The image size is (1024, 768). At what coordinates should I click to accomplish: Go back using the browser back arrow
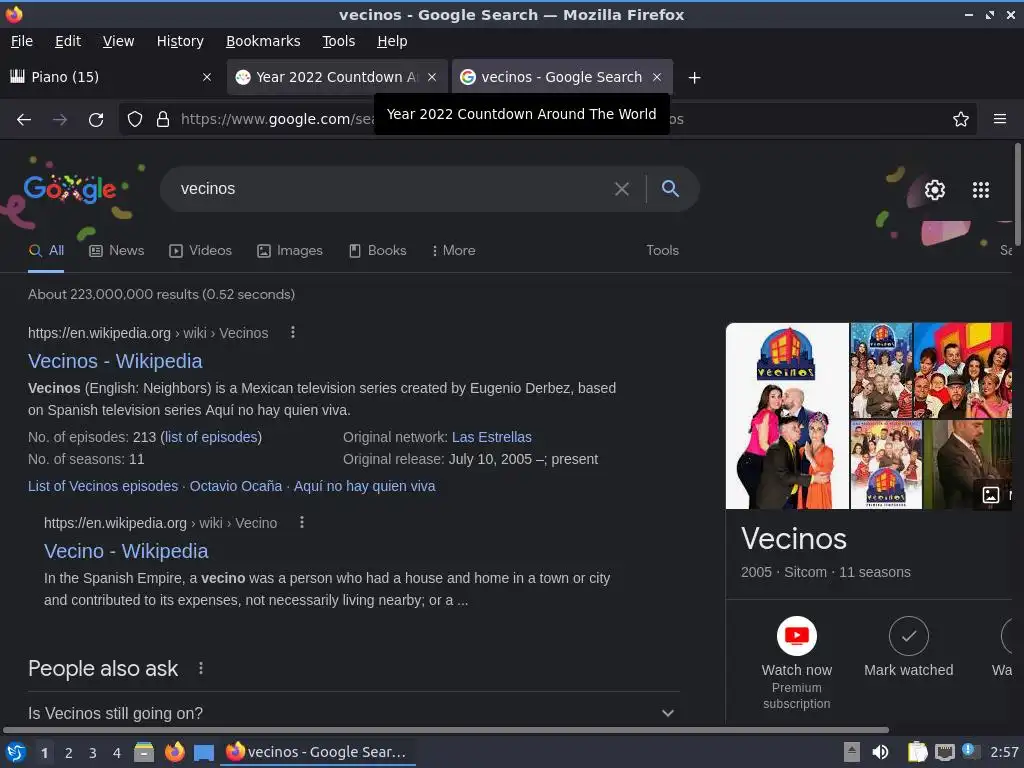pyautogui.click(x=24, y=120)
